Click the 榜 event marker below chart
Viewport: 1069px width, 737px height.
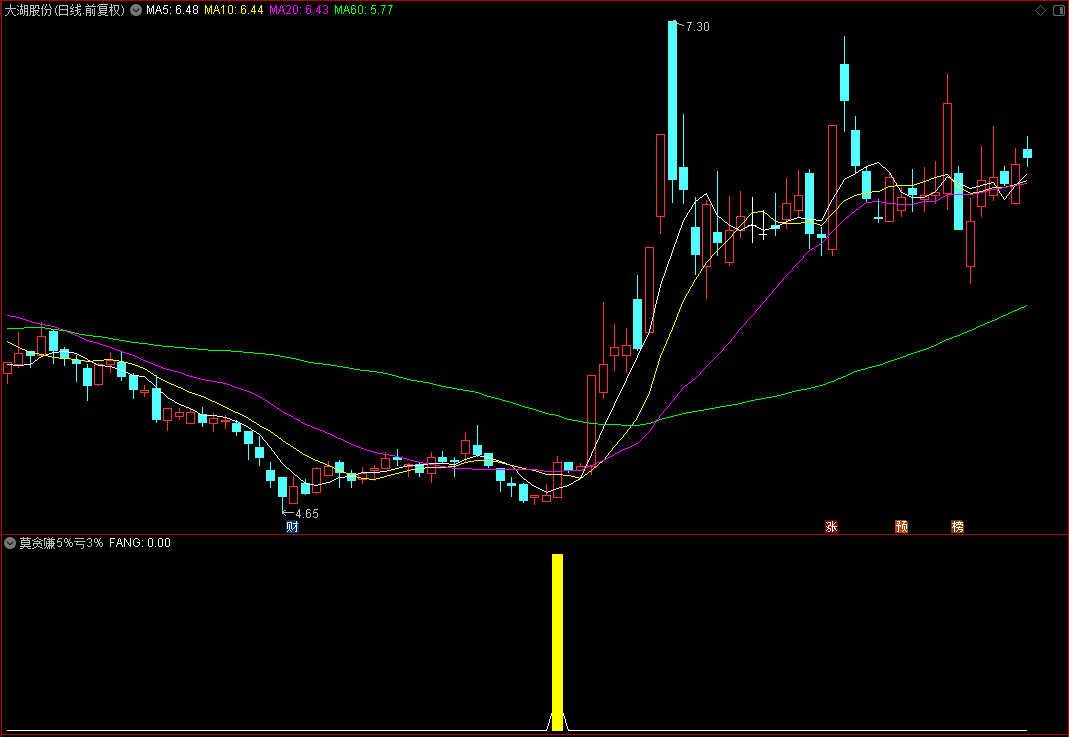(957, 526)
